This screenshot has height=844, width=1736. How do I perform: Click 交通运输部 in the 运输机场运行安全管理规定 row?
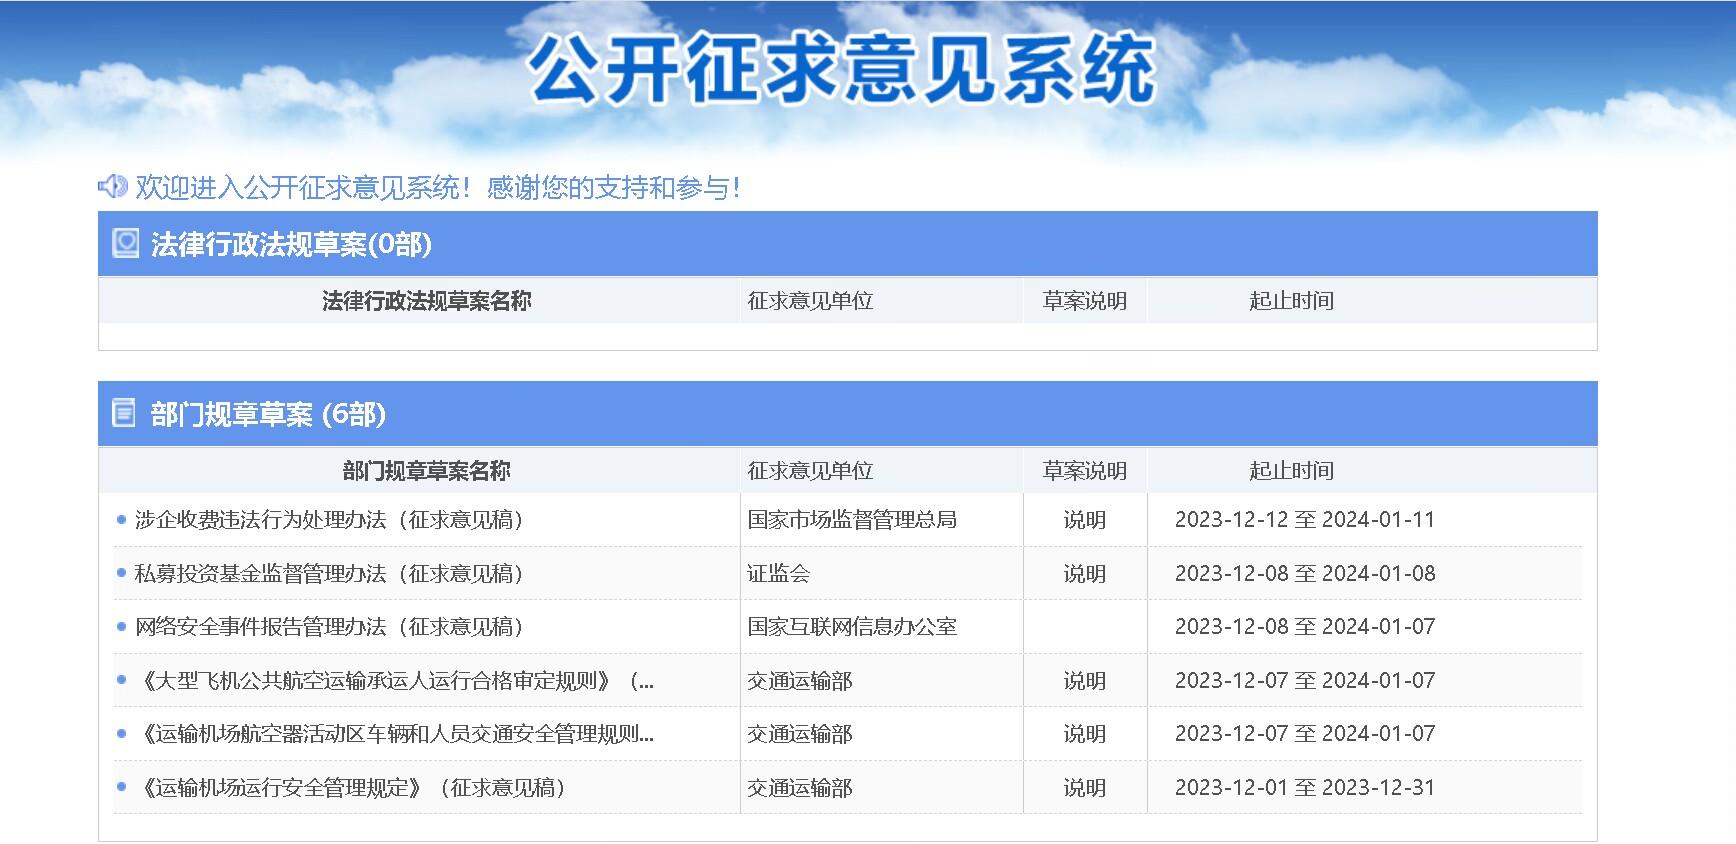point(800,788)
